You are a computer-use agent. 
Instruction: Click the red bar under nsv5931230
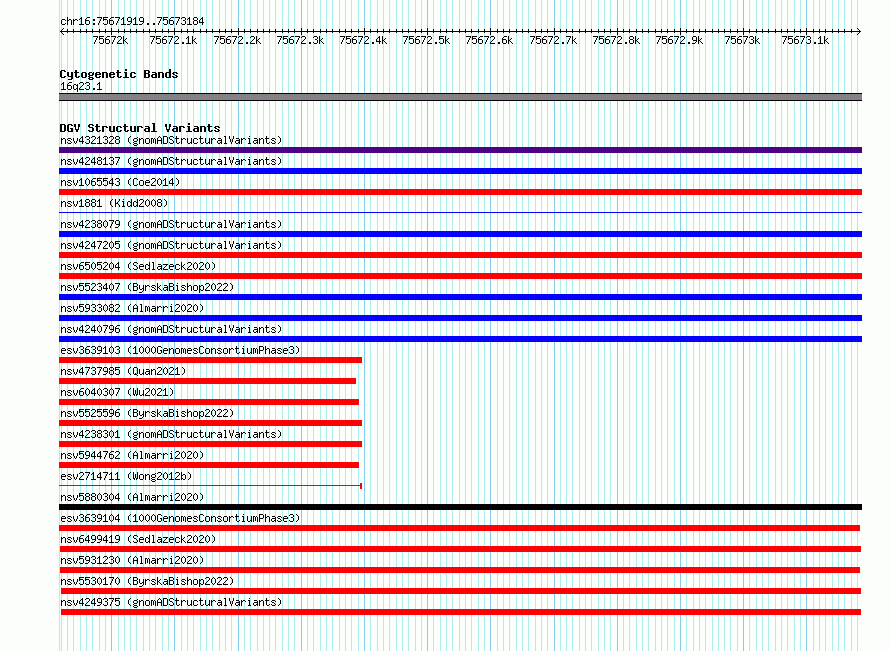click(459, 570)
